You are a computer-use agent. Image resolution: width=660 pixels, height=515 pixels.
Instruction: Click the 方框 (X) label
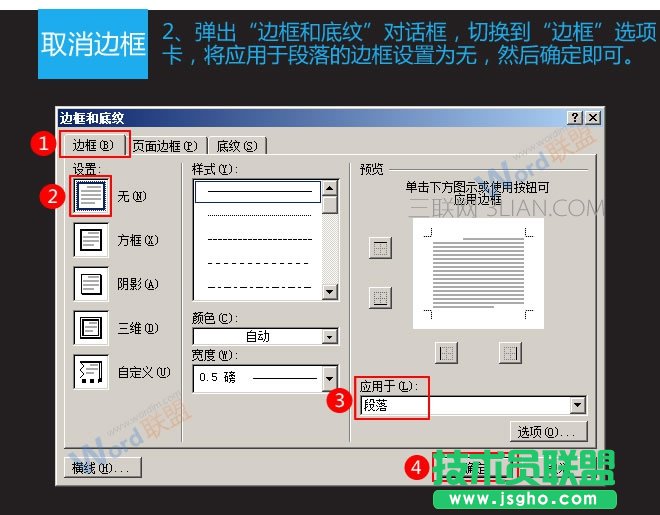point(138,240)
